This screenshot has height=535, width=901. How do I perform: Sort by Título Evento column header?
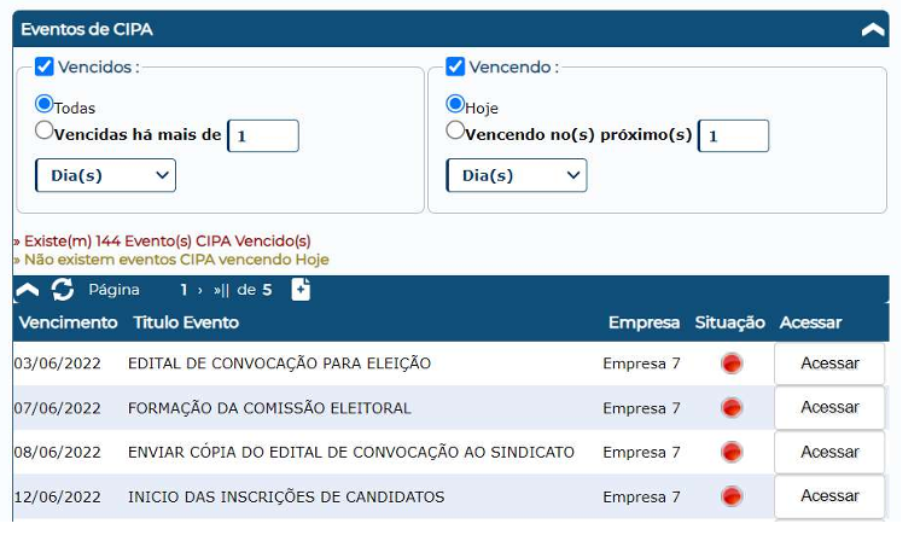pos(186,323)
